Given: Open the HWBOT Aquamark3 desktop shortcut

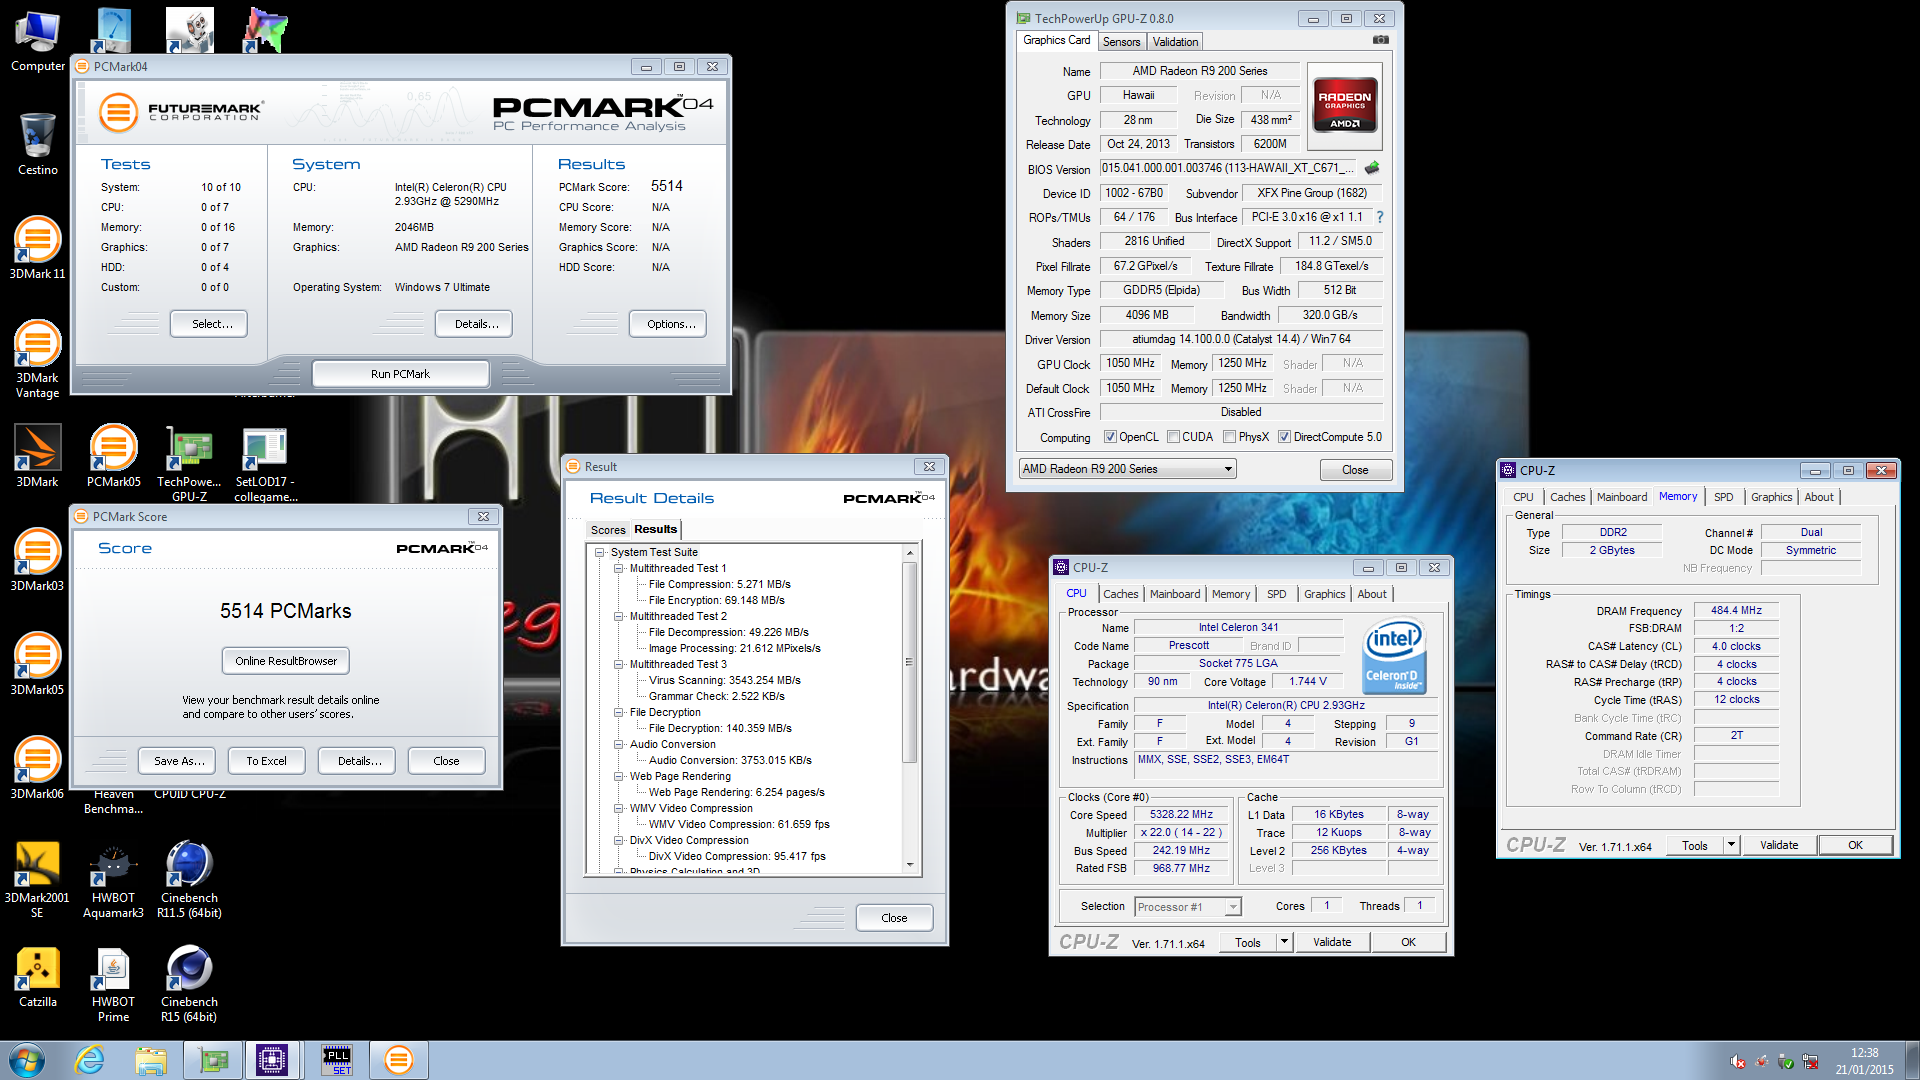Looking at the screenshot, I should click(114, 879).
